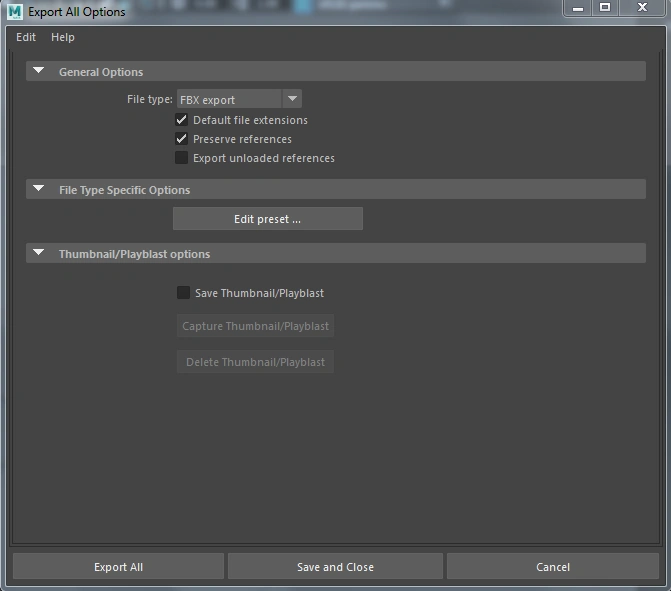Screen dimensions: 671x591
Task: Enable Save Thumbnail/Playblast checkbox
Action: click(183, 293)
